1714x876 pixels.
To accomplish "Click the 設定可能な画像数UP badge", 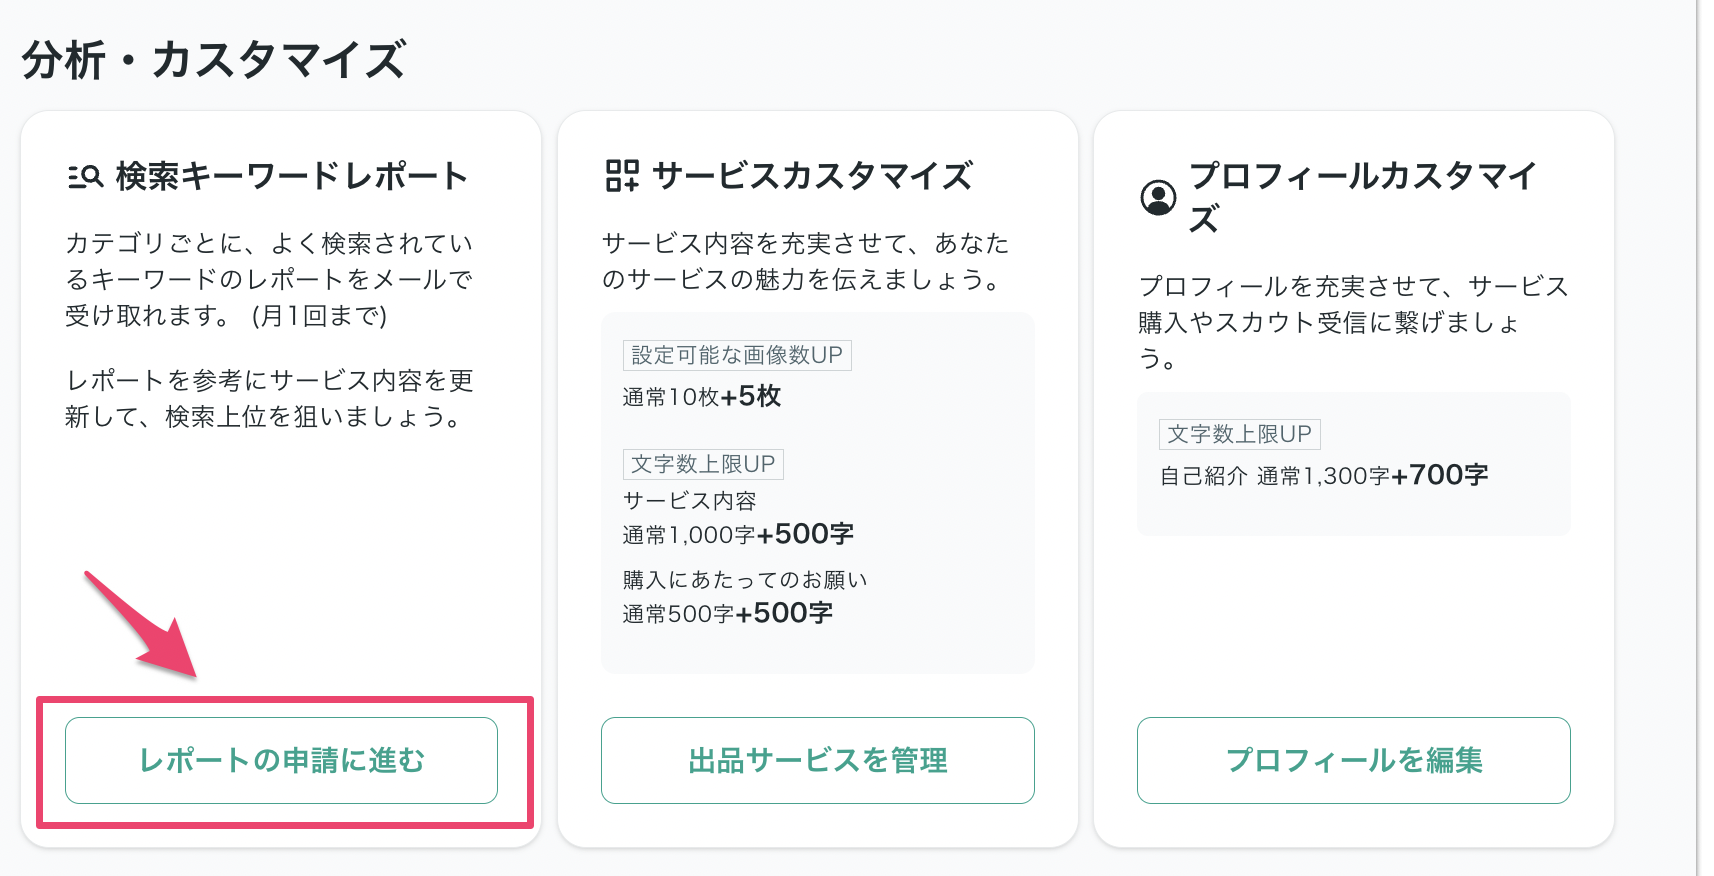I will tap(736, 355).
